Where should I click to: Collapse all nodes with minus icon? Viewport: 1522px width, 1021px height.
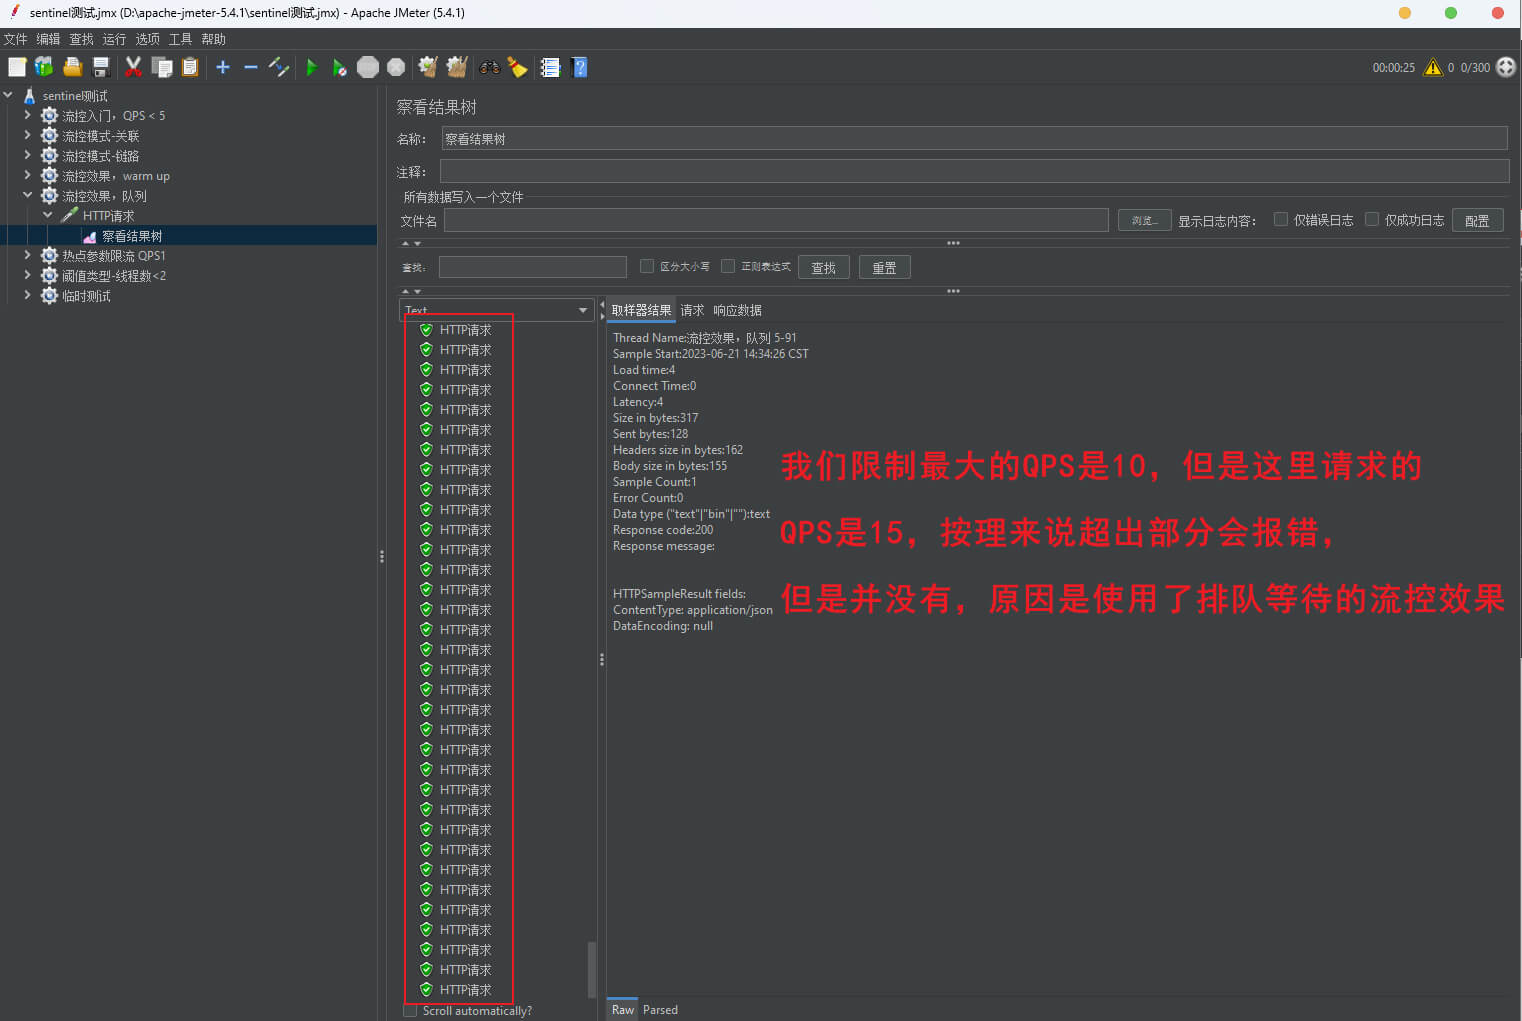(251, 67)
